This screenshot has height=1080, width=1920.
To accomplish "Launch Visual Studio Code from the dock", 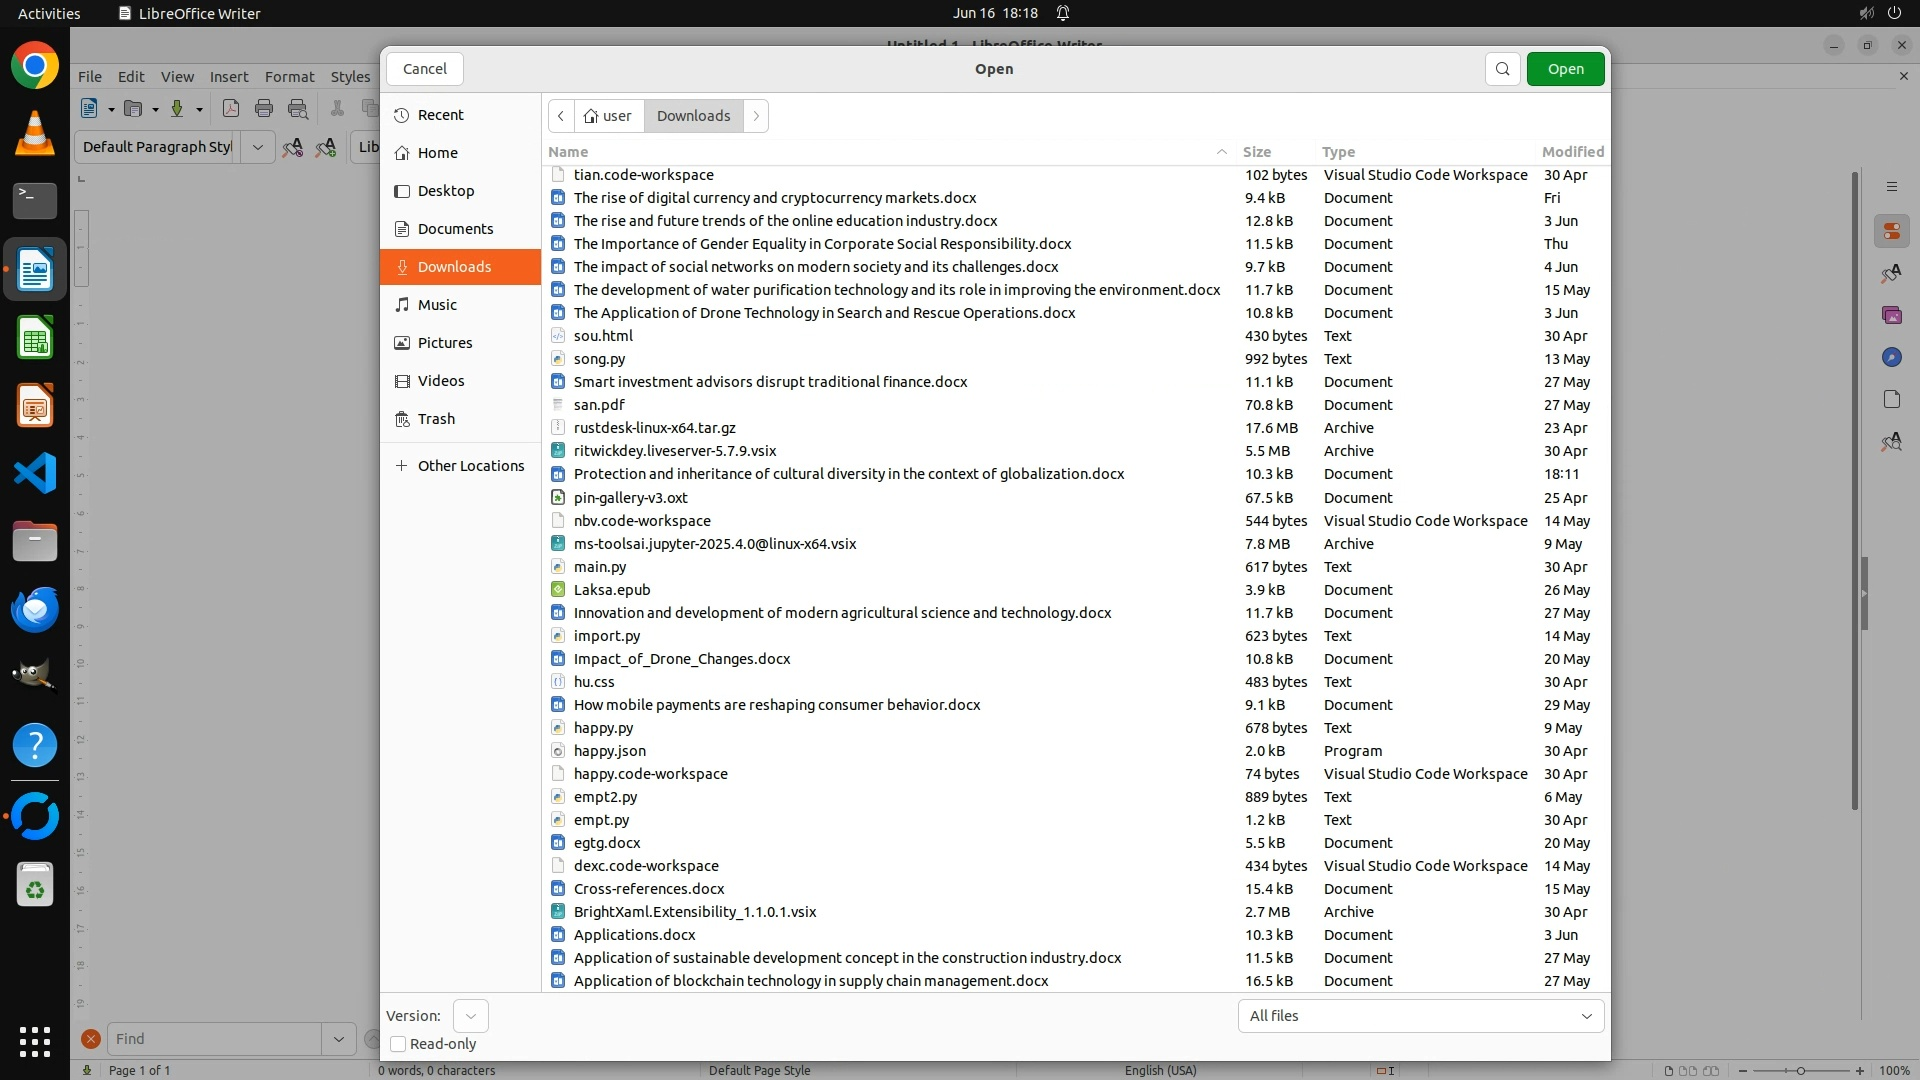I will pos(35,473).
